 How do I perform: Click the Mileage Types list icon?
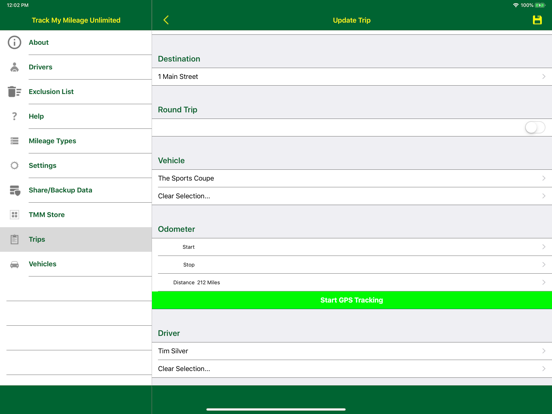[14, 141]
